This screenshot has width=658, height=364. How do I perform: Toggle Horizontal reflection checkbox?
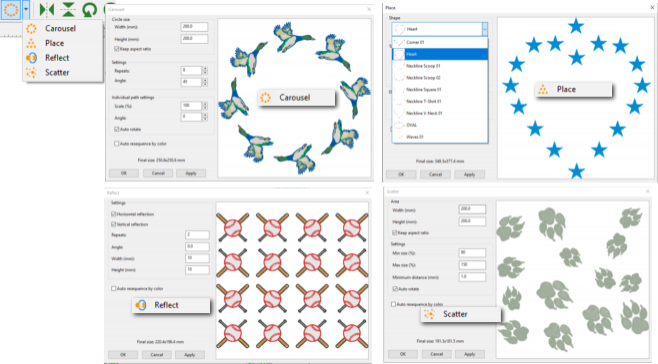(x=114, y=214)
